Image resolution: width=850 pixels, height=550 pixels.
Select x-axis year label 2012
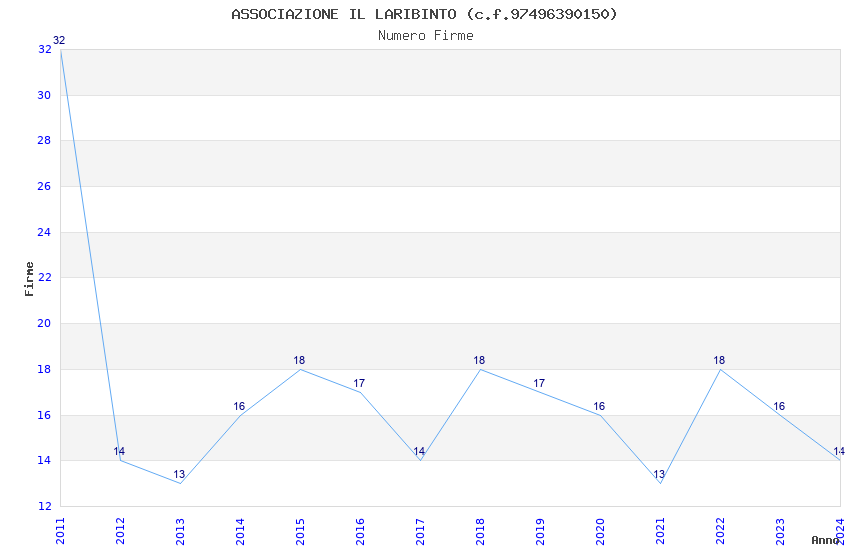point(120,531)
